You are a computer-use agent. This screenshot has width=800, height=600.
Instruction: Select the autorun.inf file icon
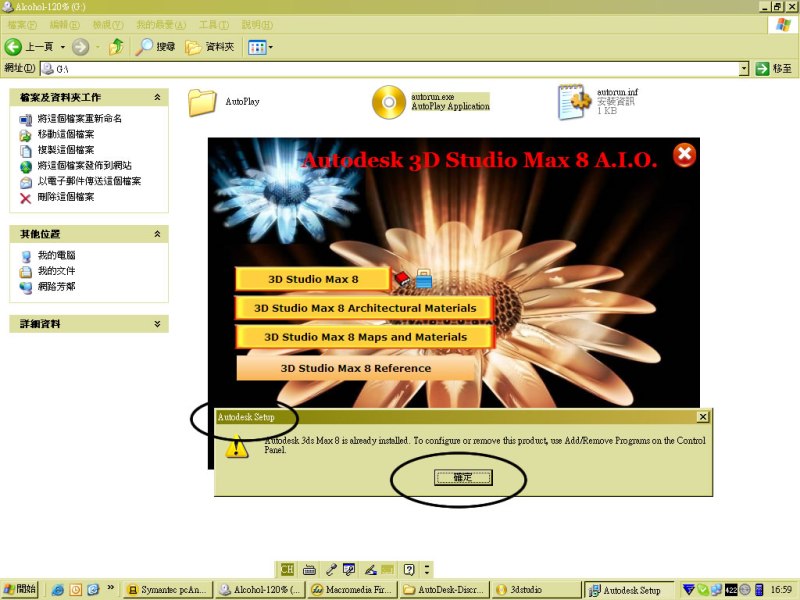pyautogui.click(x=574, y=102)
